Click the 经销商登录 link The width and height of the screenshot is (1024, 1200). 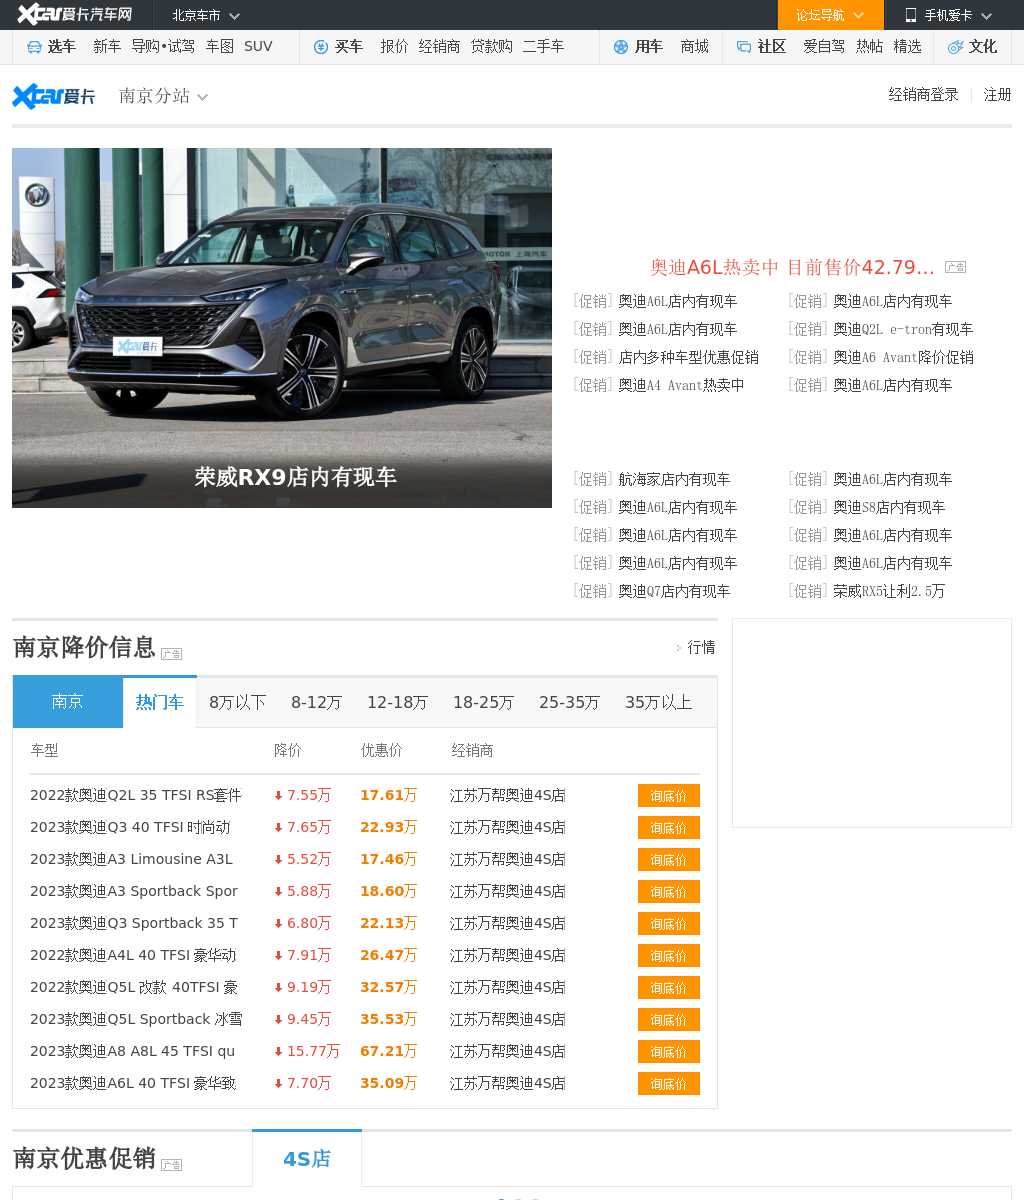(x=923, y=95)
